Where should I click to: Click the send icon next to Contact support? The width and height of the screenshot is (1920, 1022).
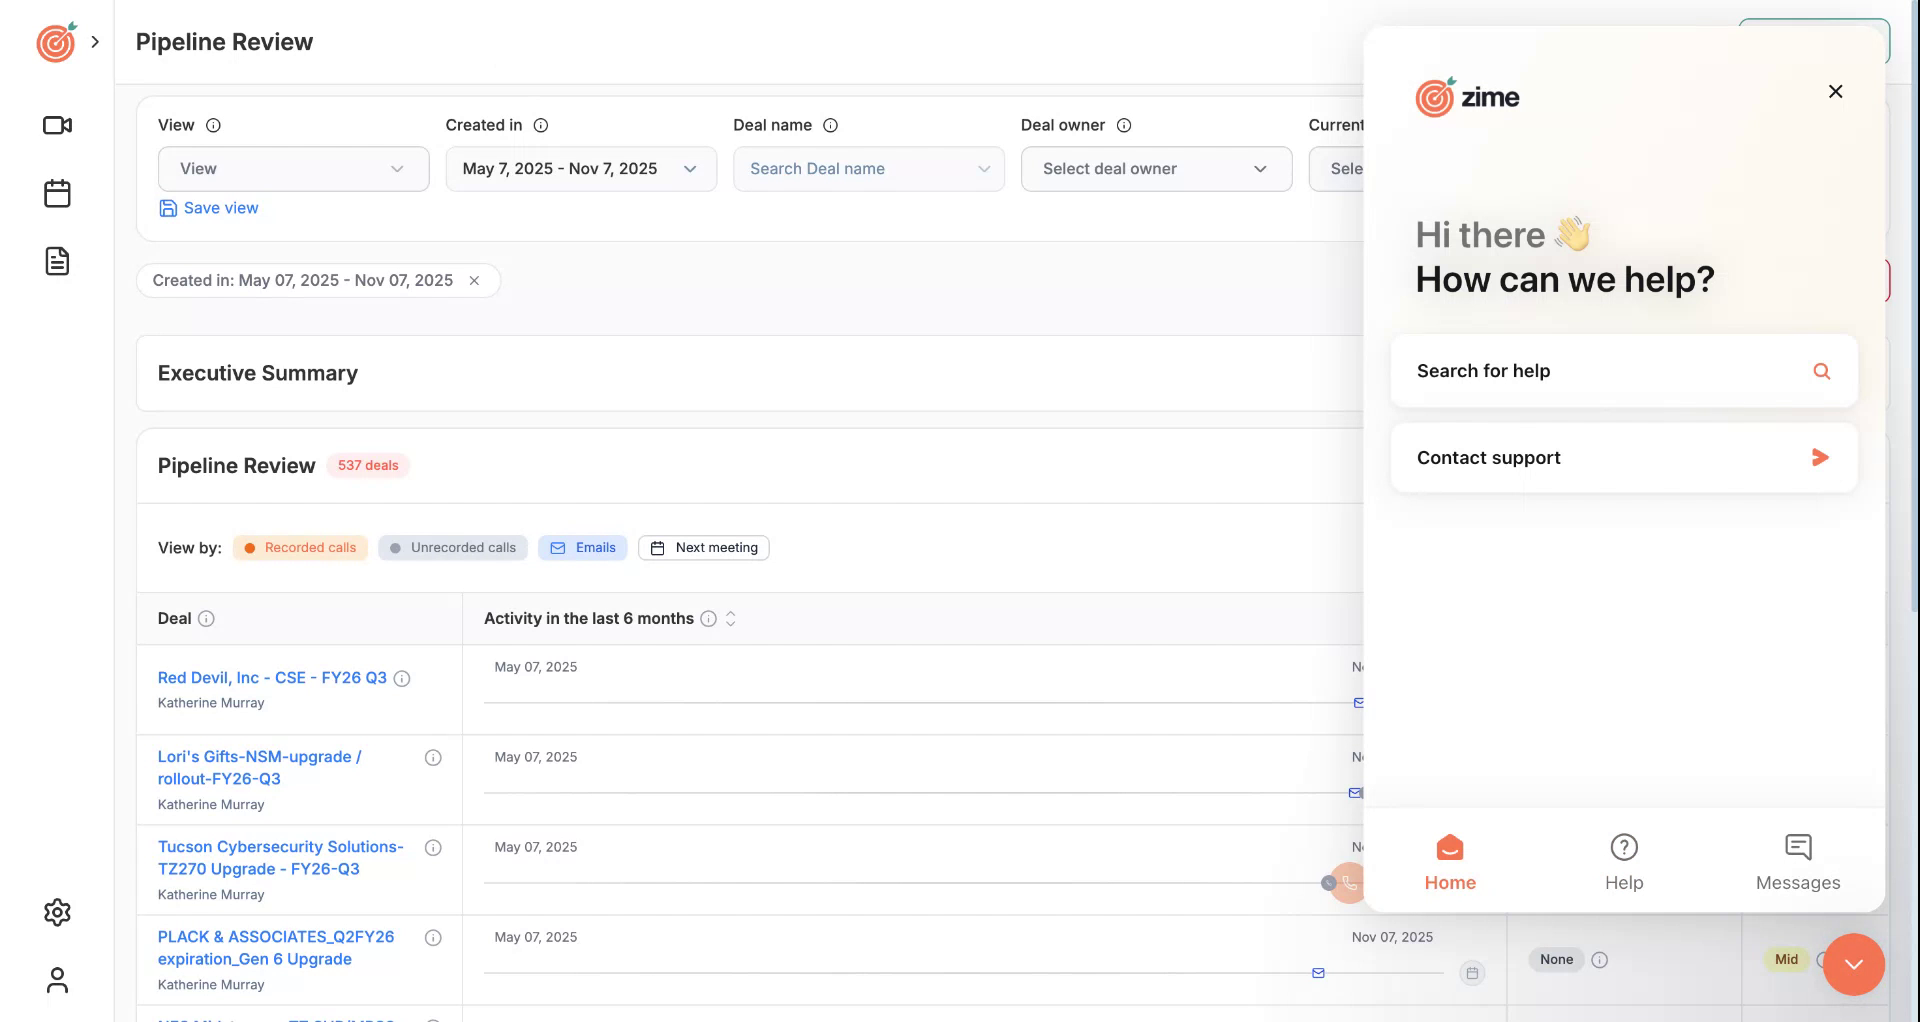coord(1820,457)
